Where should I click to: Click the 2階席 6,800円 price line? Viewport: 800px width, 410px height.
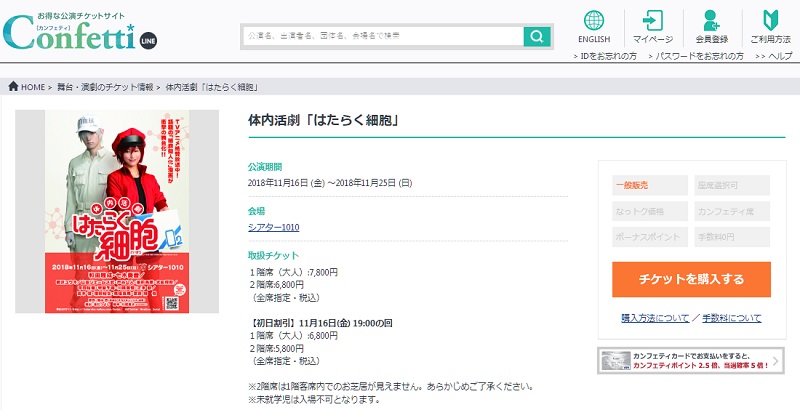tap(277, 285)
